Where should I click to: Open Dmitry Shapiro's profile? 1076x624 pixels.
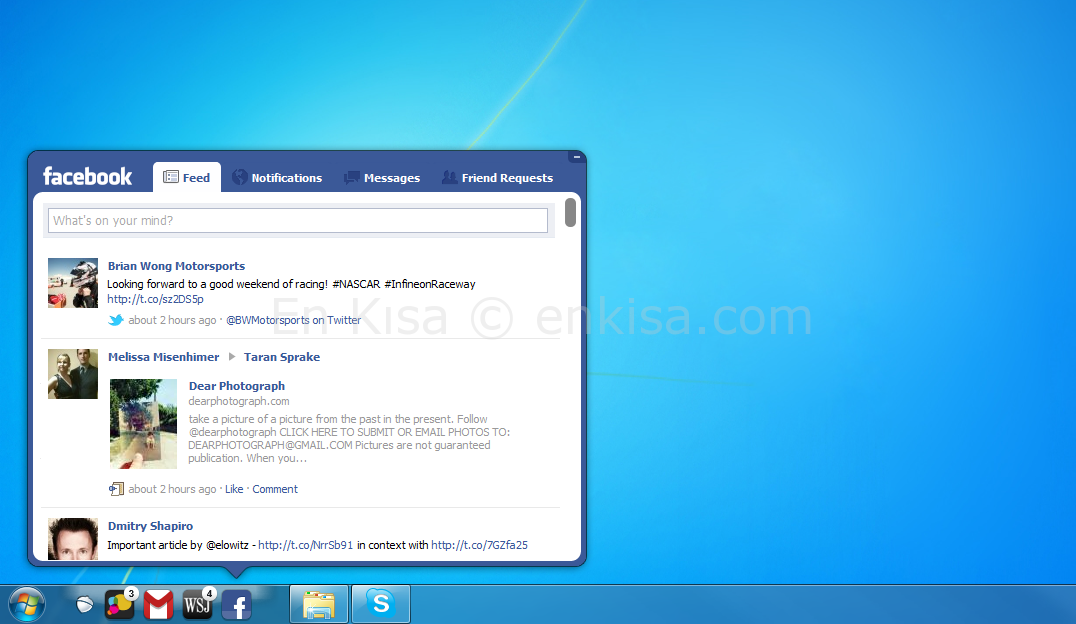pyautogui.click(x=150, y=526)
